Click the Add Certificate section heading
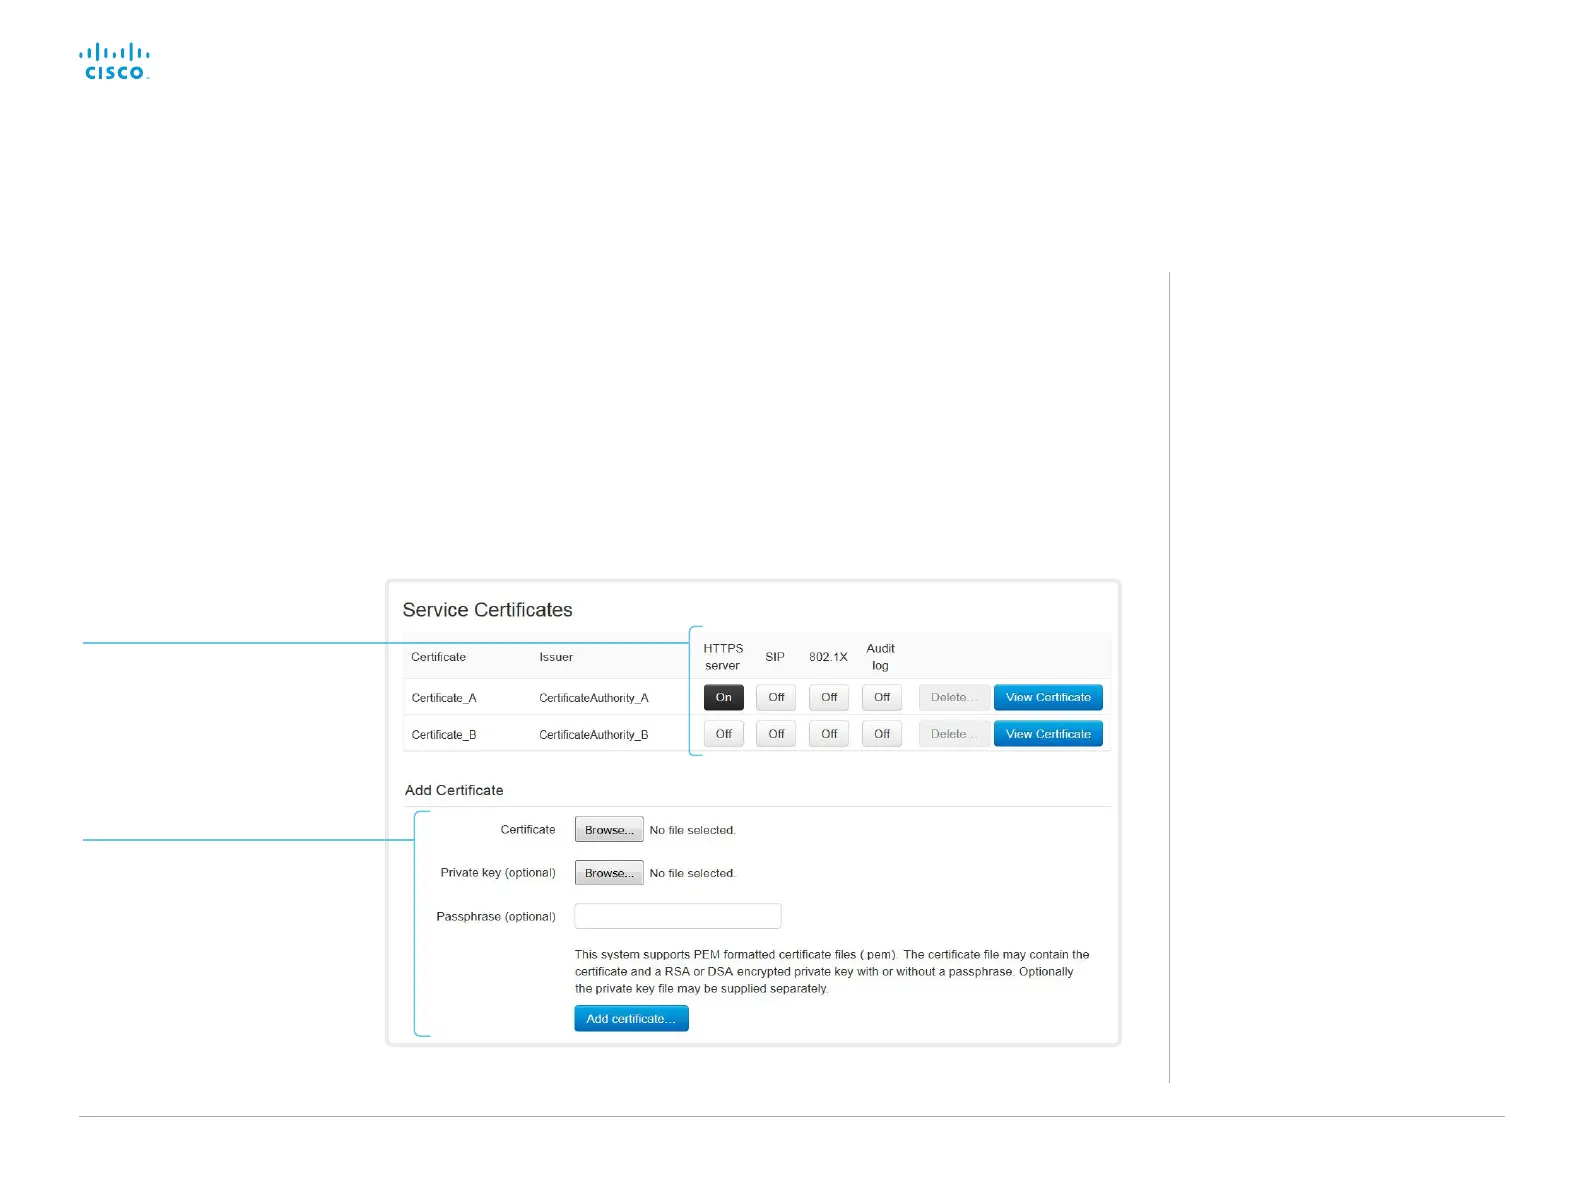Screen dimensions: 1584x1191 point(454,790)
